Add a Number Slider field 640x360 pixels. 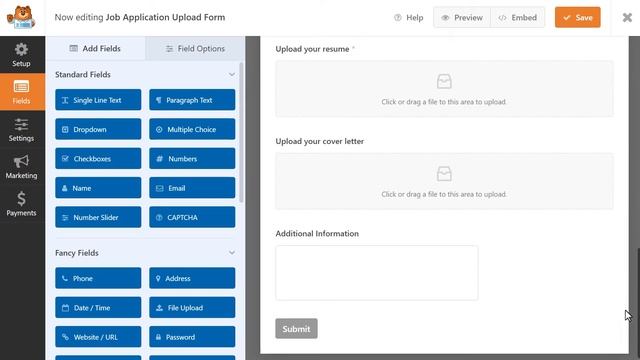click(98, 218)
